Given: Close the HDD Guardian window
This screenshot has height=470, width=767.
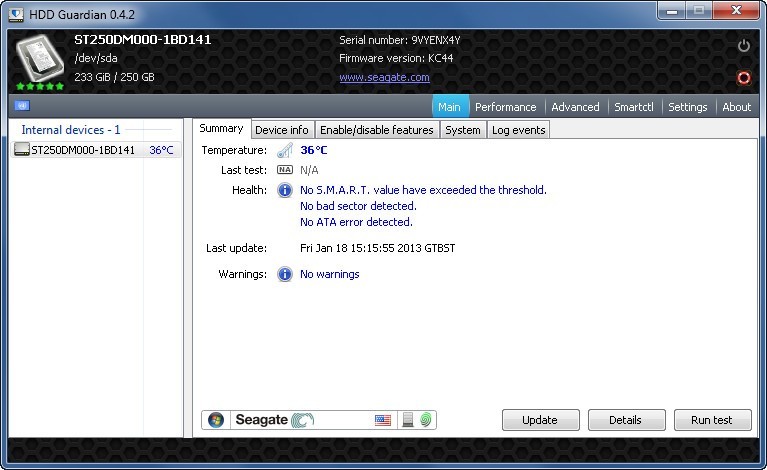Looking at the screenshot, I should pos(736,11).
